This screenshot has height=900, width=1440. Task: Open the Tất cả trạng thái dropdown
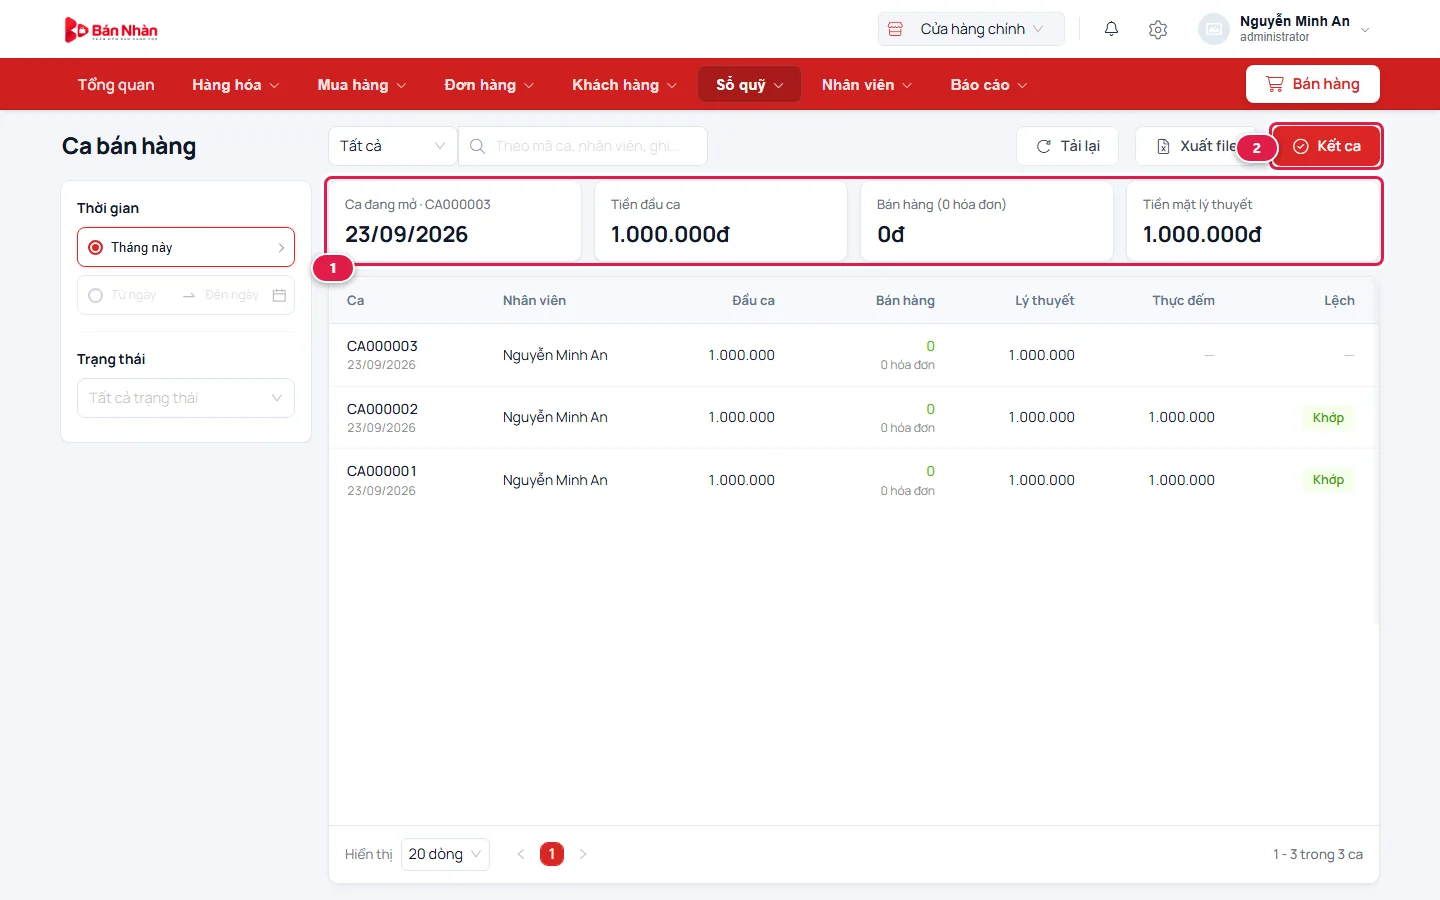[186, 398]
